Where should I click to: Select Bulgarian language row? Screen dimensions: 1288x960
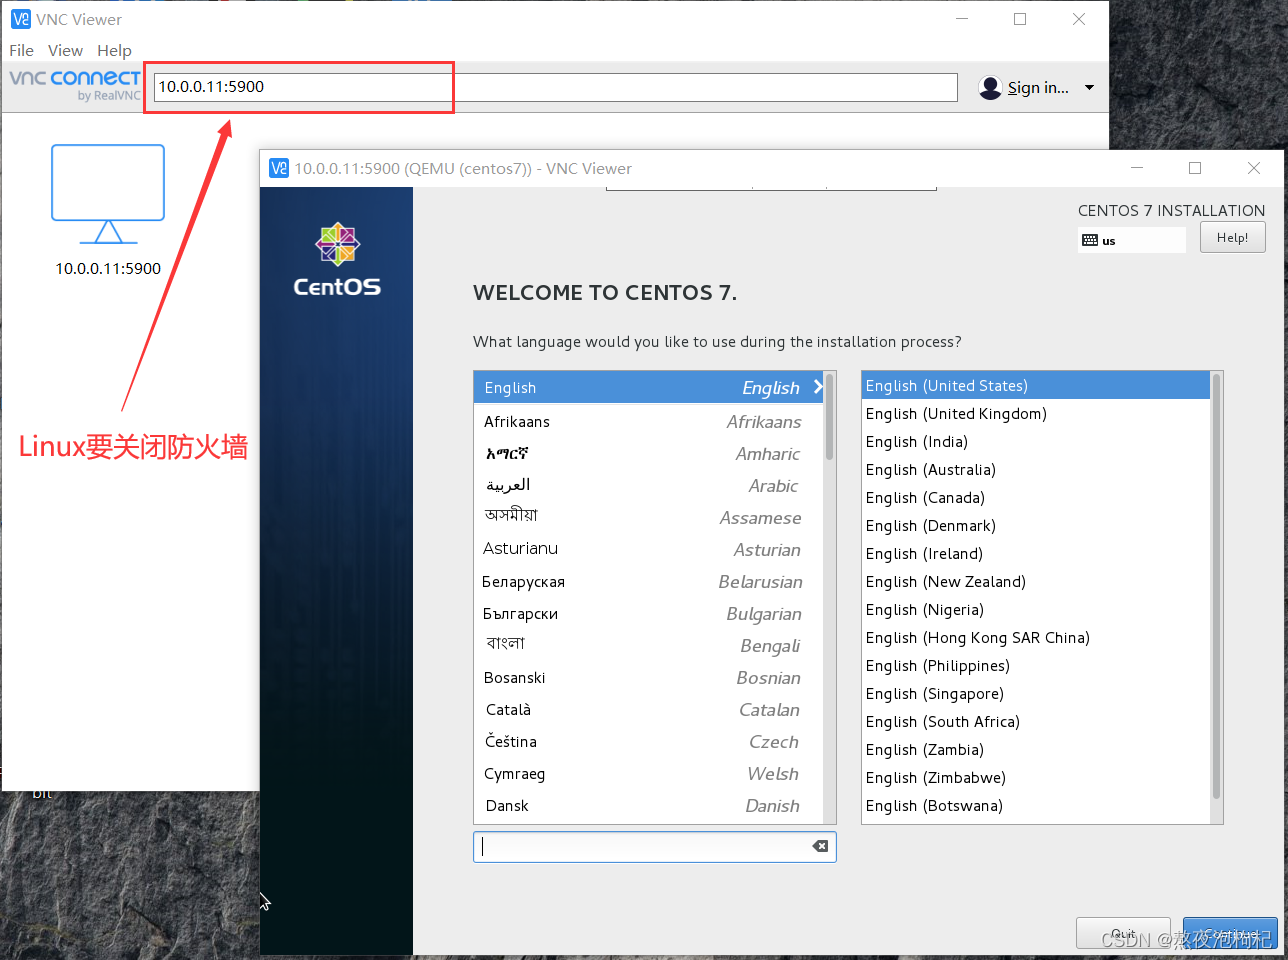coord(648,614)
